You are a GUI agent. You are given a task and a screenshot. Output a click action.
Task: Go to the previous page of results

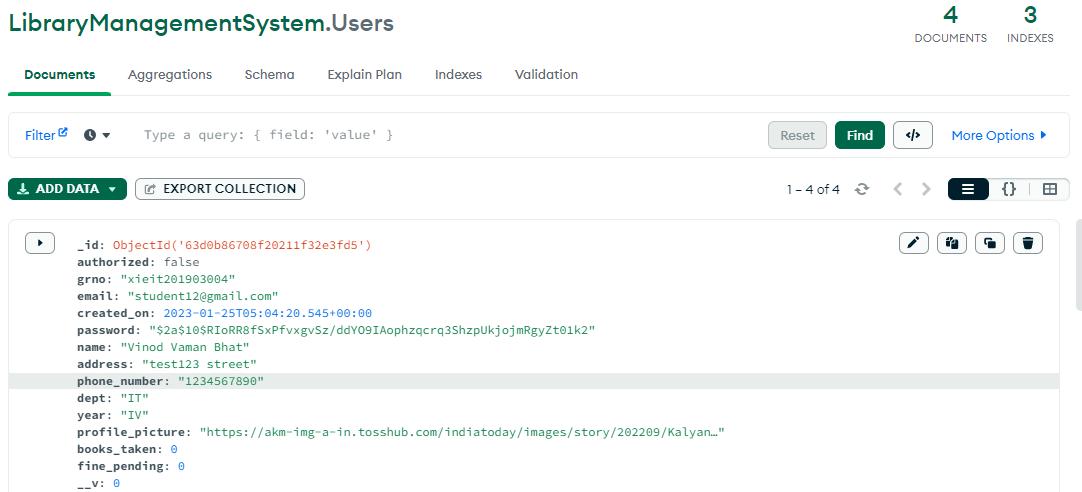[897, 189]
